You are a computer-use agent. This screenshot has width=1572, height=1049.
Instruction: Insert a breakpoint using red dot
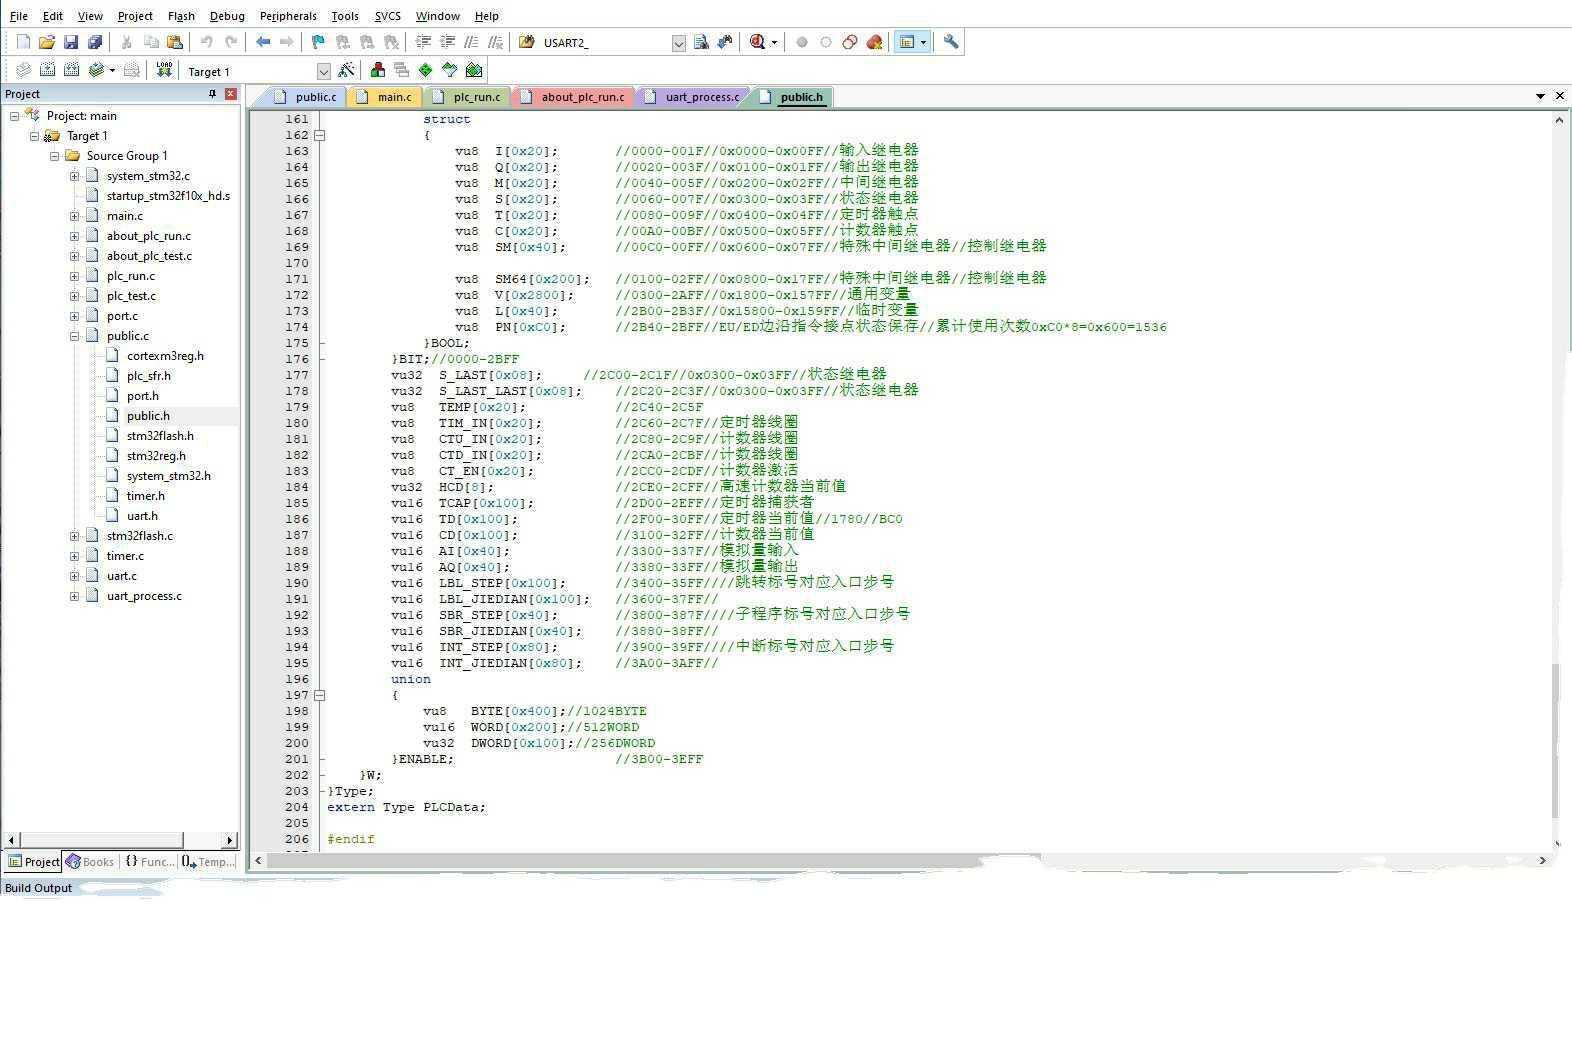tap(802, 42)
